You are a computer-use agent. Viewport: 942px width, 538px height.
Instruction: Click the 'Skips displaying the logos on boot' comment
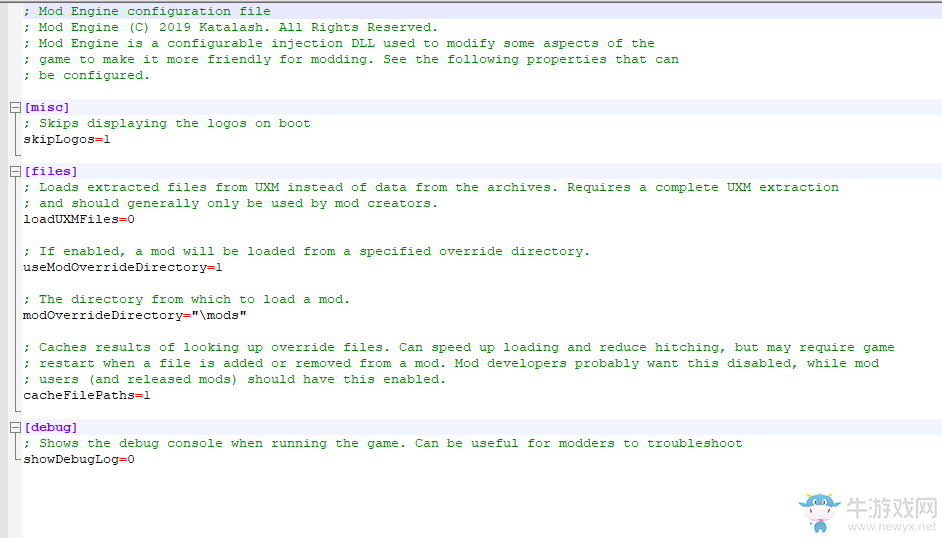167,124
